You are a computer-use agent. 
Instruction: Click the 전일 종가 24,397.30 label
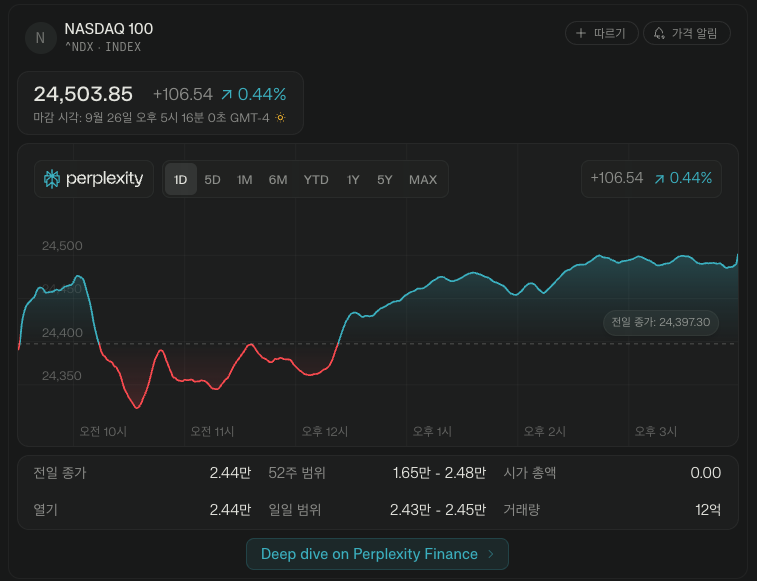click(x=660, y=322)
